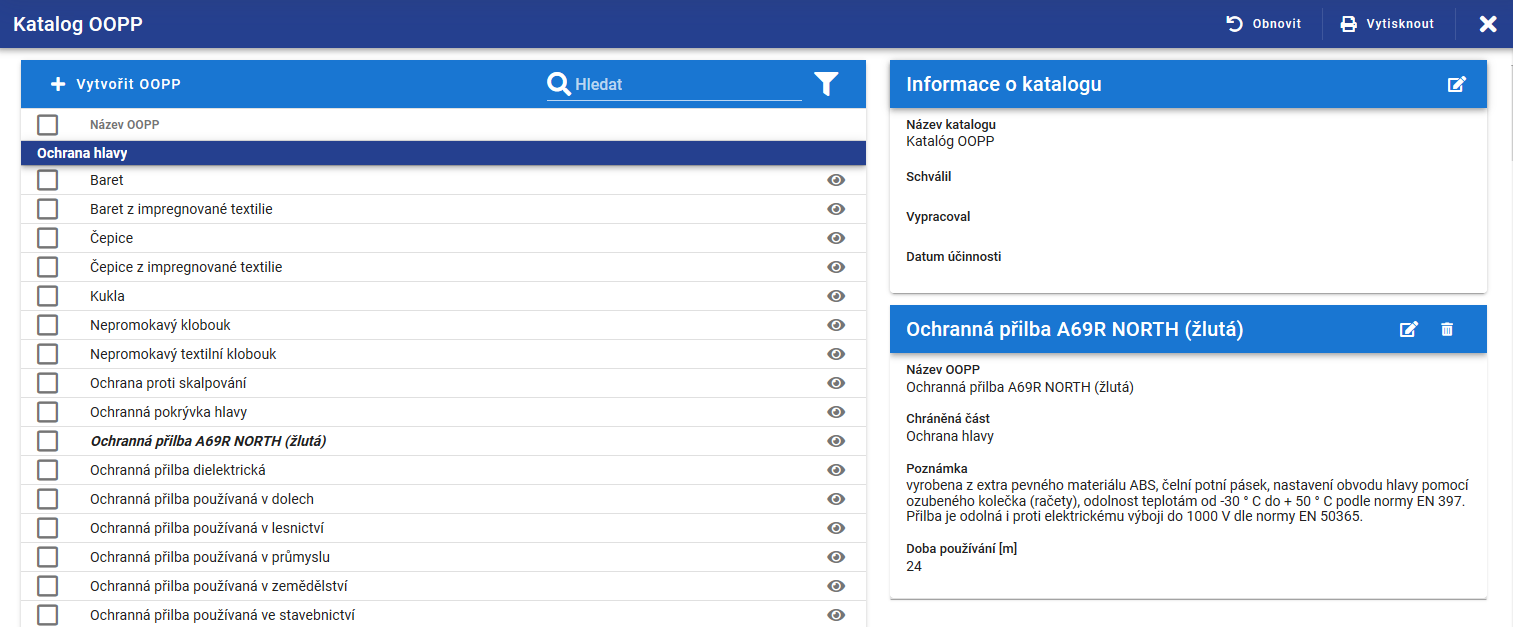
Task: Check Ochranná přilba používaná v zemědělství checkbox
Action: [48, 586]
